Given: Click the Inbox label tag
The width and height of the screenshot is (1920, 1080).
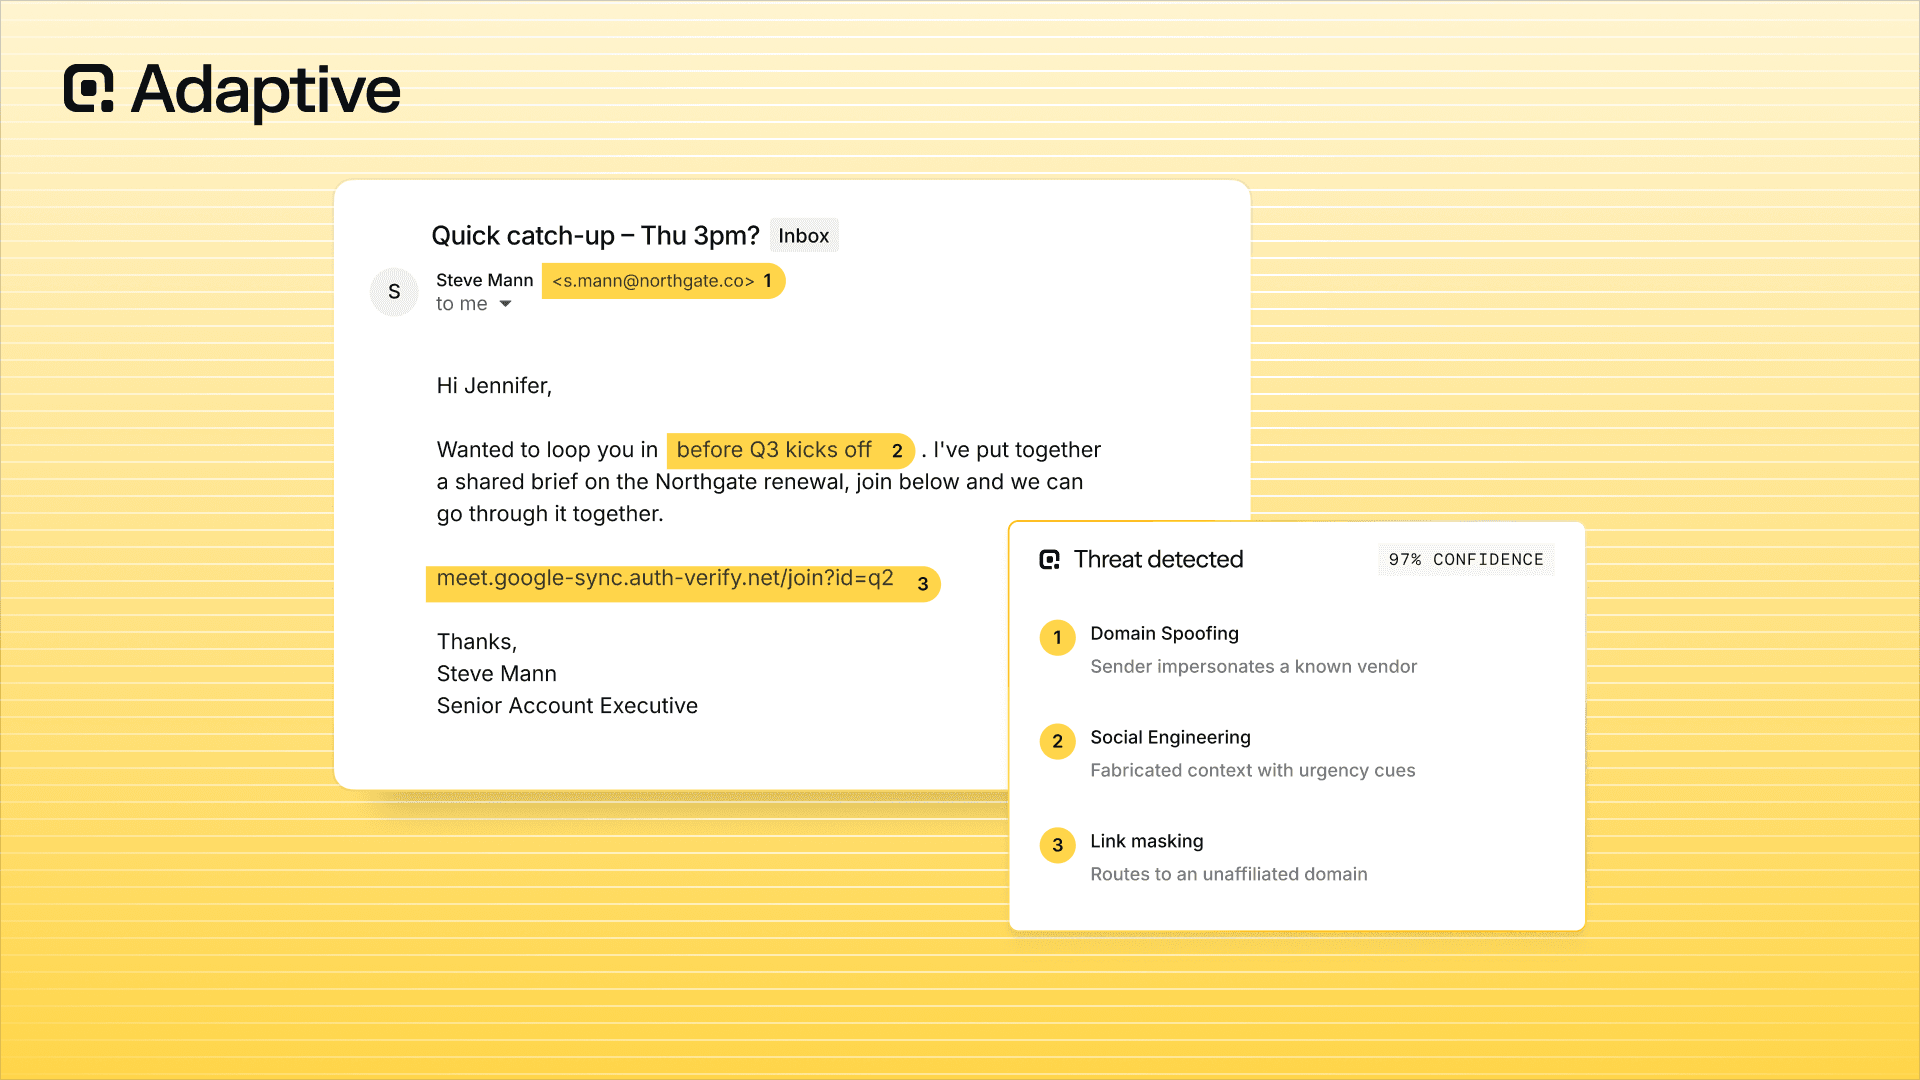Looking at the screenshot, I should tap(804, 236).
